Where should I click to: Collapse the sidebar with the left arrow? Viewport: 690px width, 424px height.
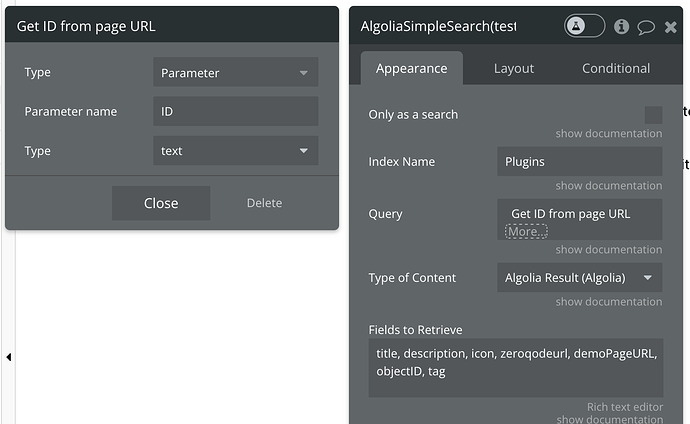[9, 357]
